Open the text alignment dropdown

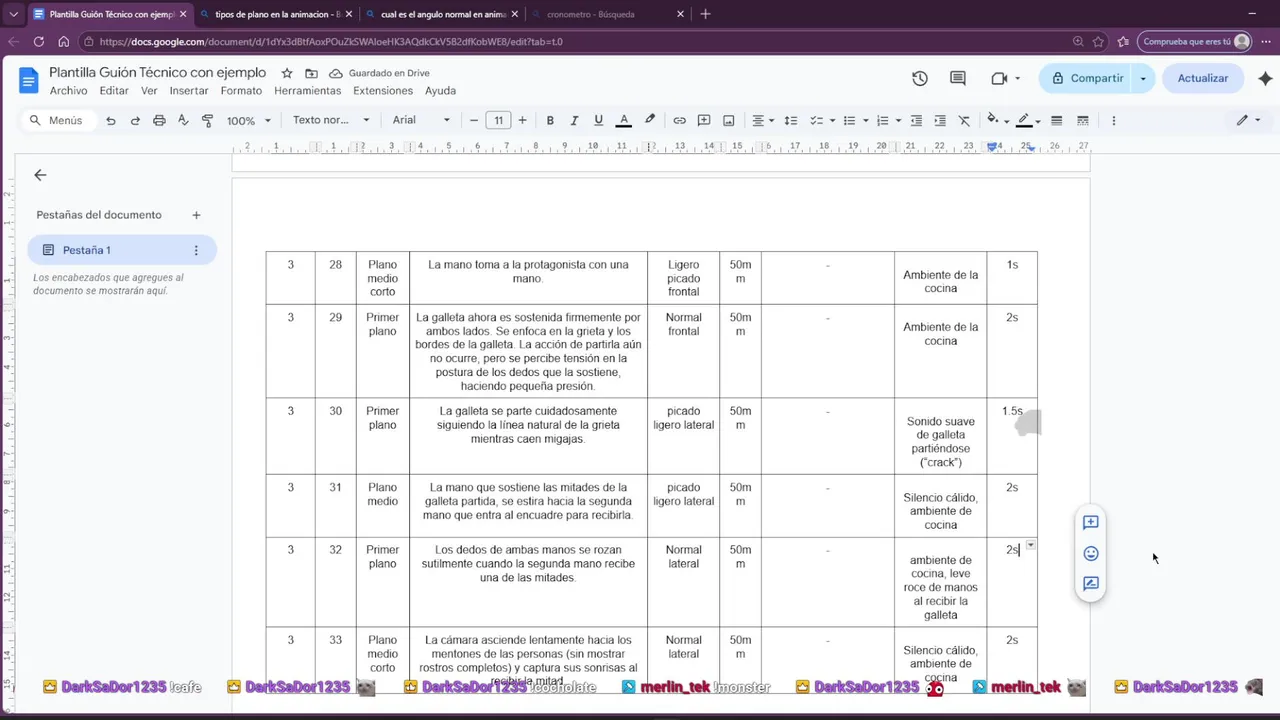[762, 120]
